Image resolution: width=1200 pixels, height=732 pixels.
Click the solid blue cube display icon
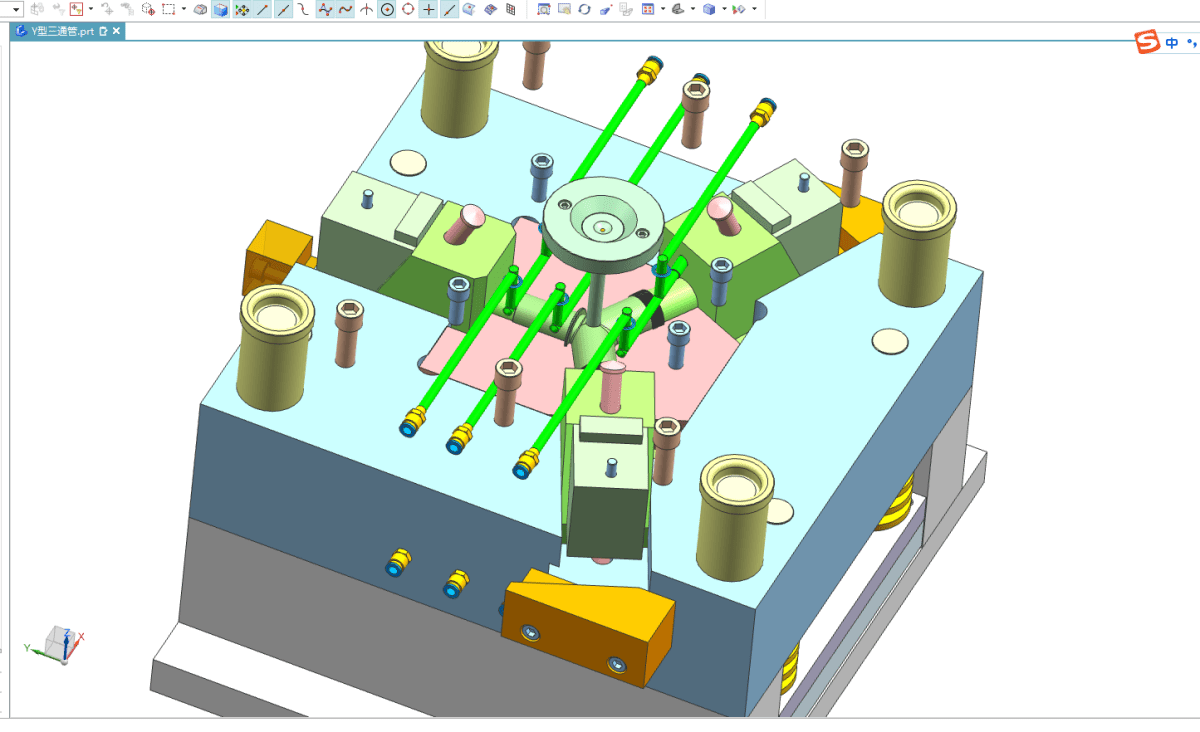pyautogui.click(x=220, y=9)
